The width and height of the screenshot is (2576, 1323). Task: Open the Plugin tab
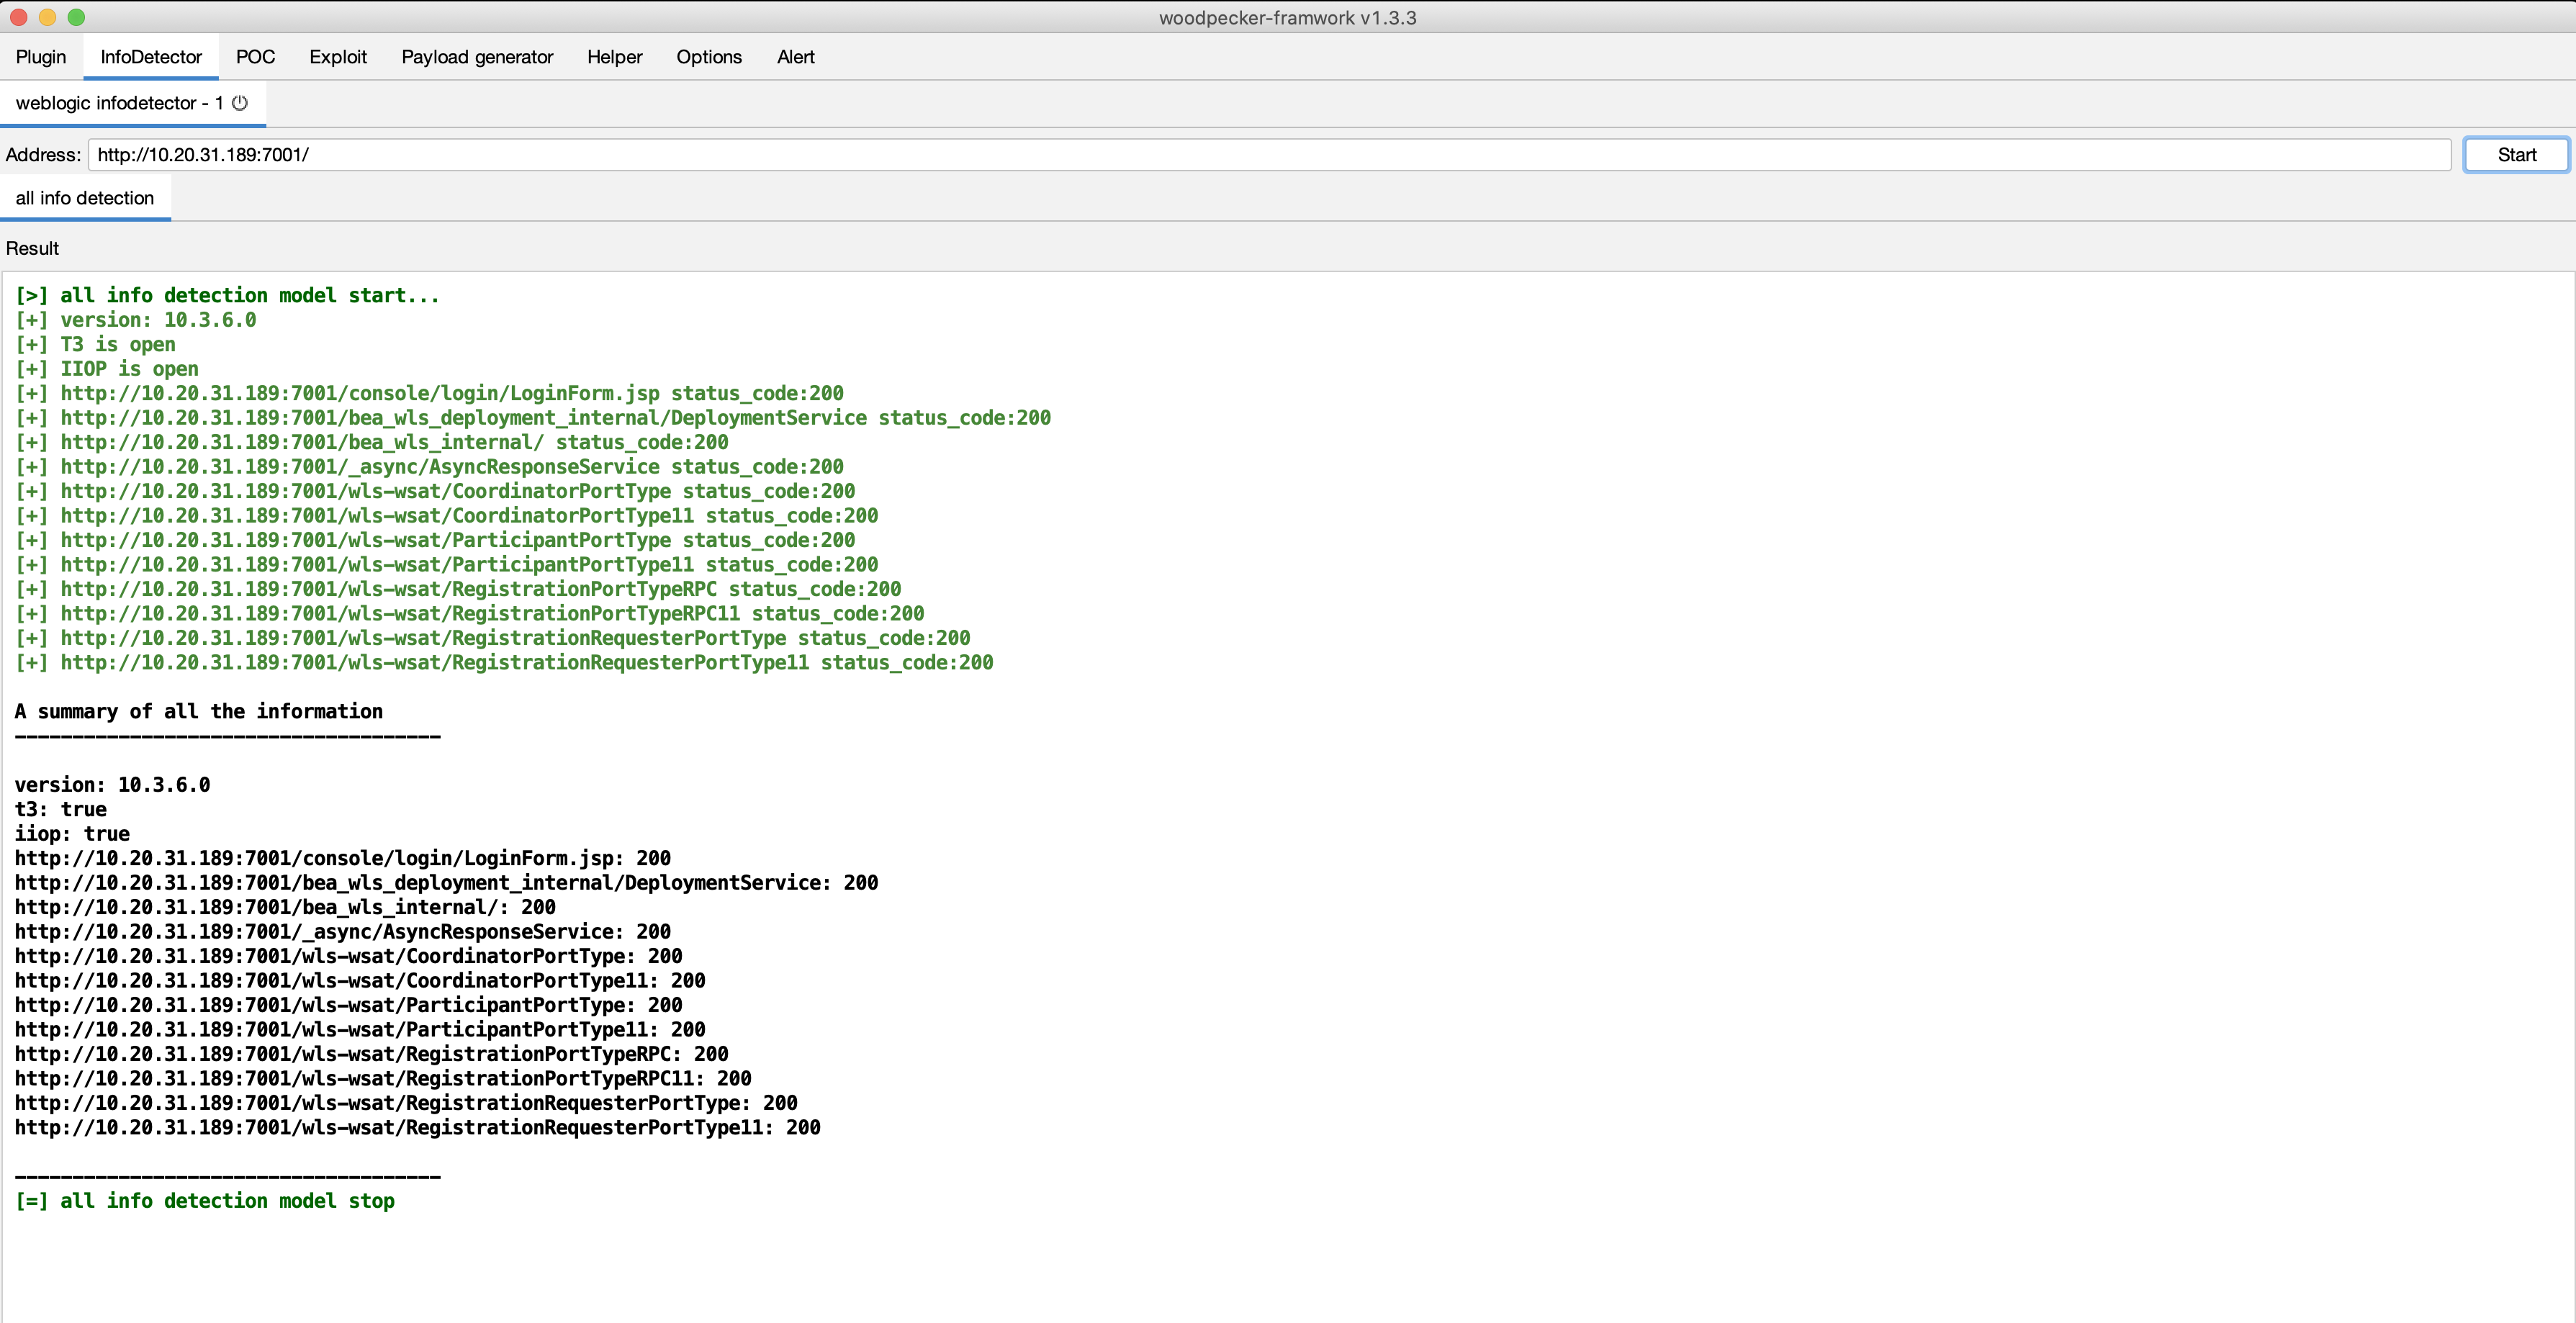point(41,57)
